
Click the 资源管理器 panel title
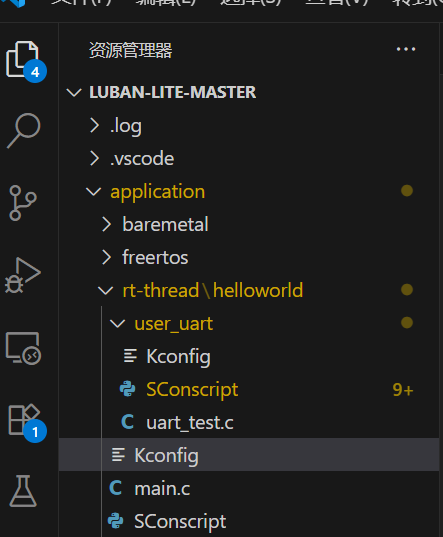click(x=130, y=50)
